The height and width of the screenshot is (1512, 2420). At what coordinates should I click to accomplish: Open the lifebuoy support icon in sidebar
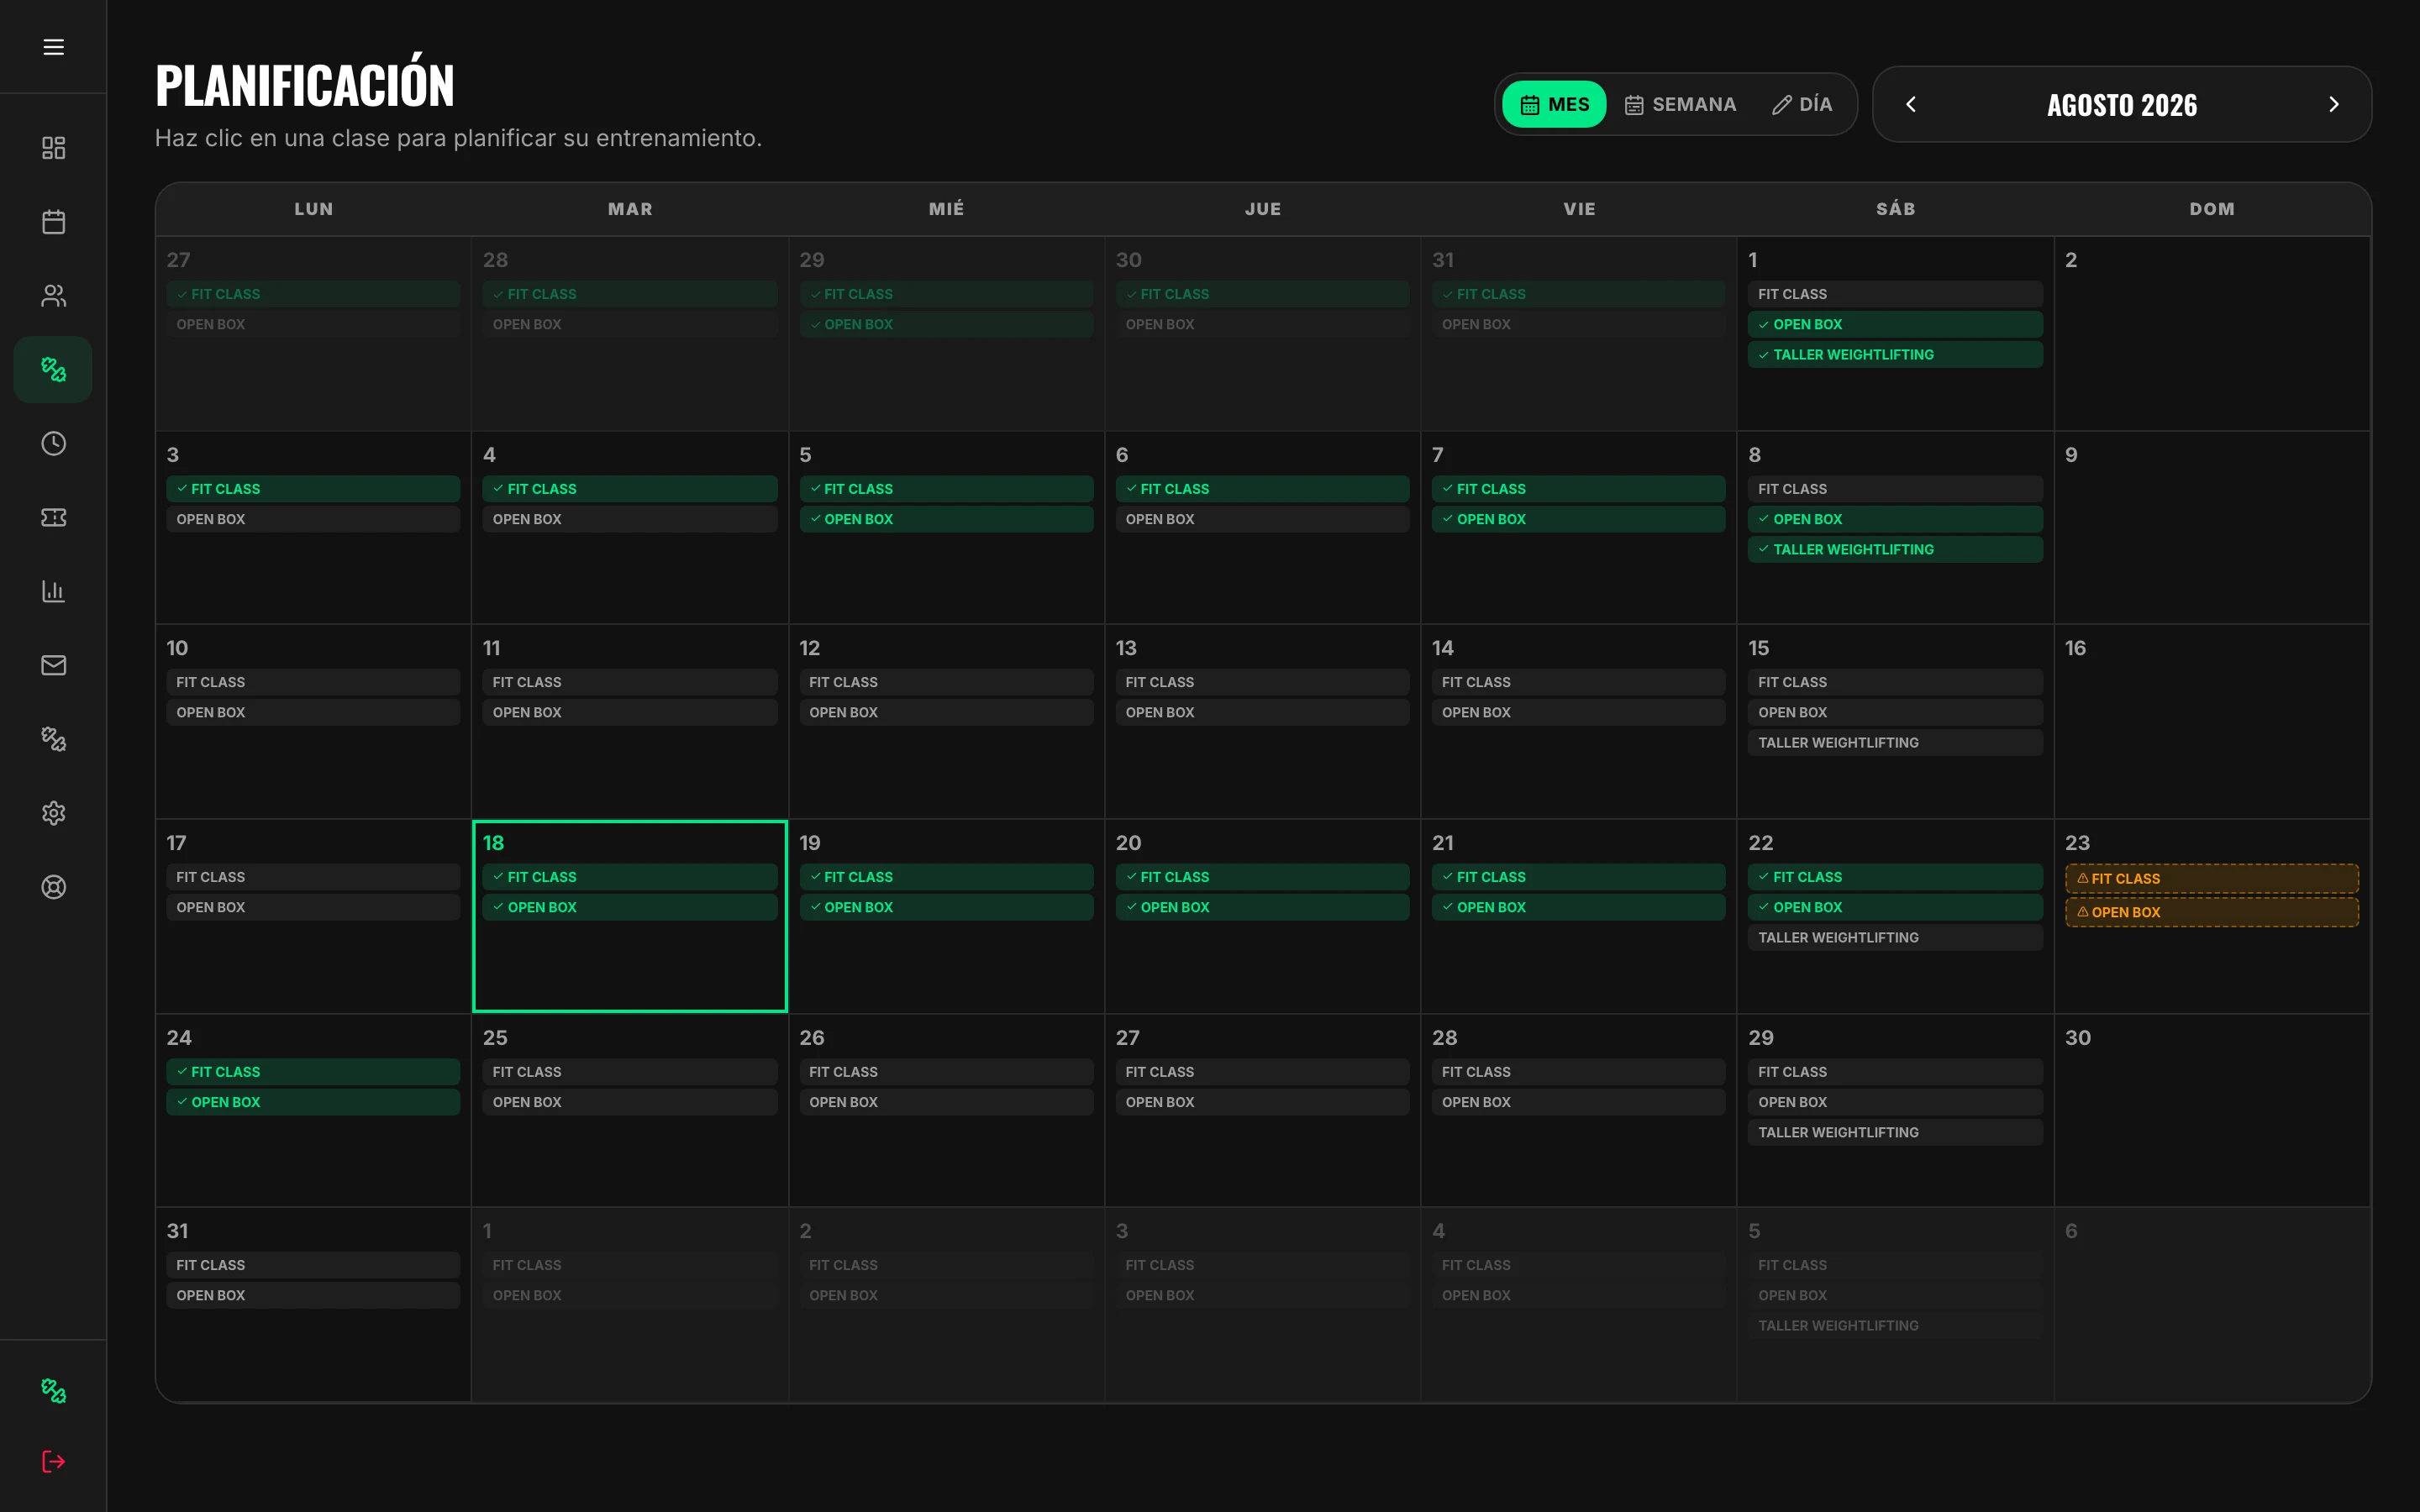coord(53,887)
